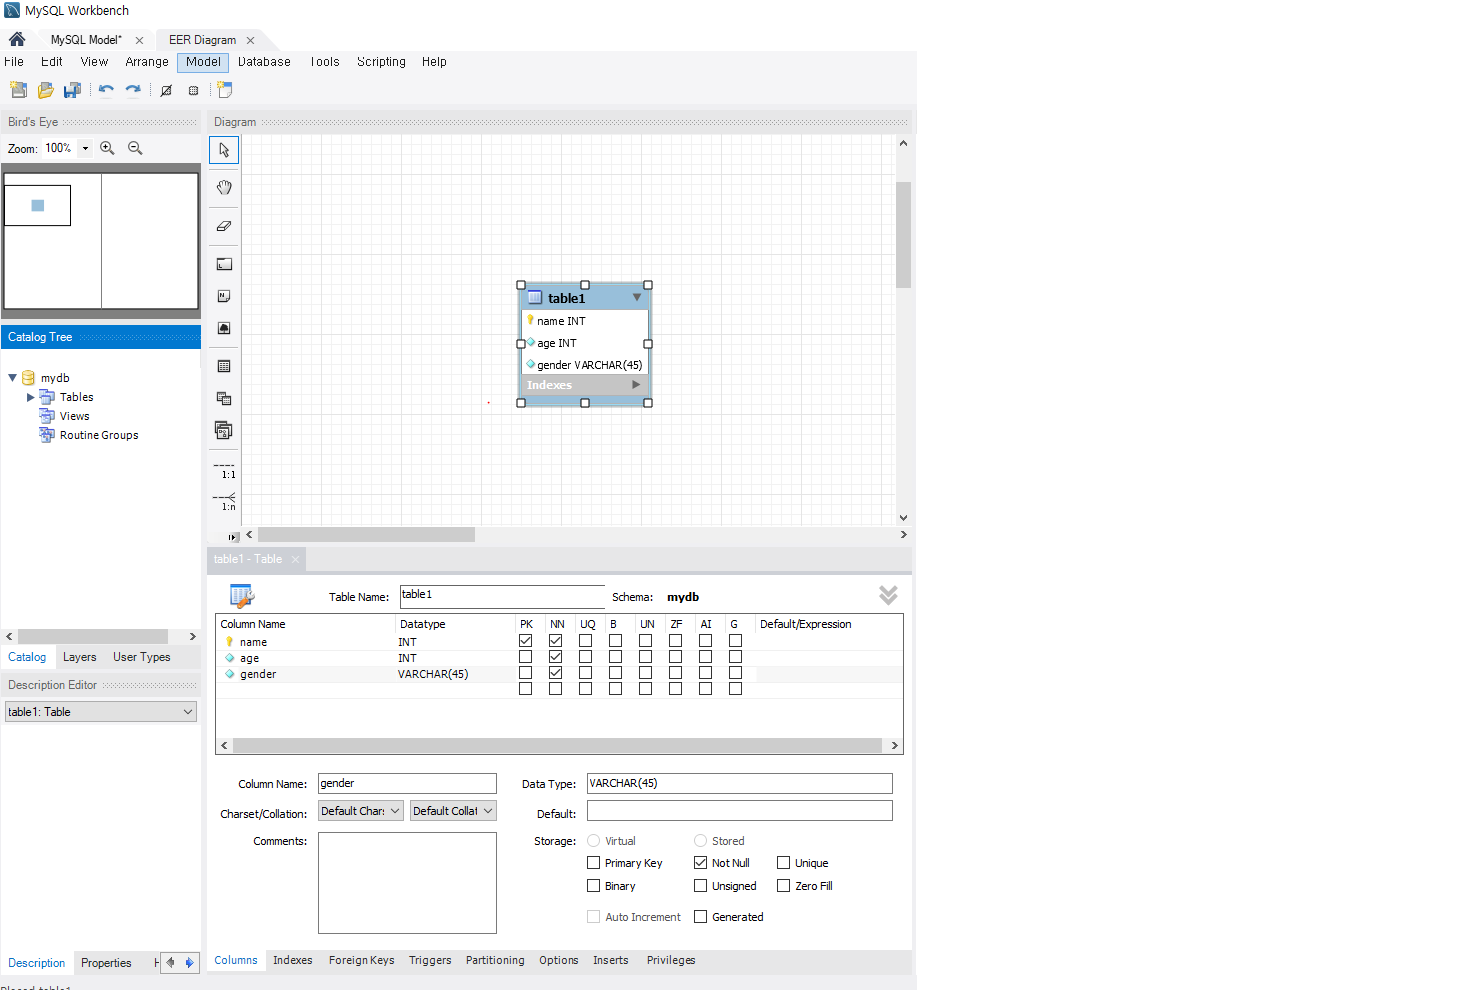Zoom out with the magnifier minus icon
Image resolution: width=1474 pixels, height=990 pixels.
point(135,148)
